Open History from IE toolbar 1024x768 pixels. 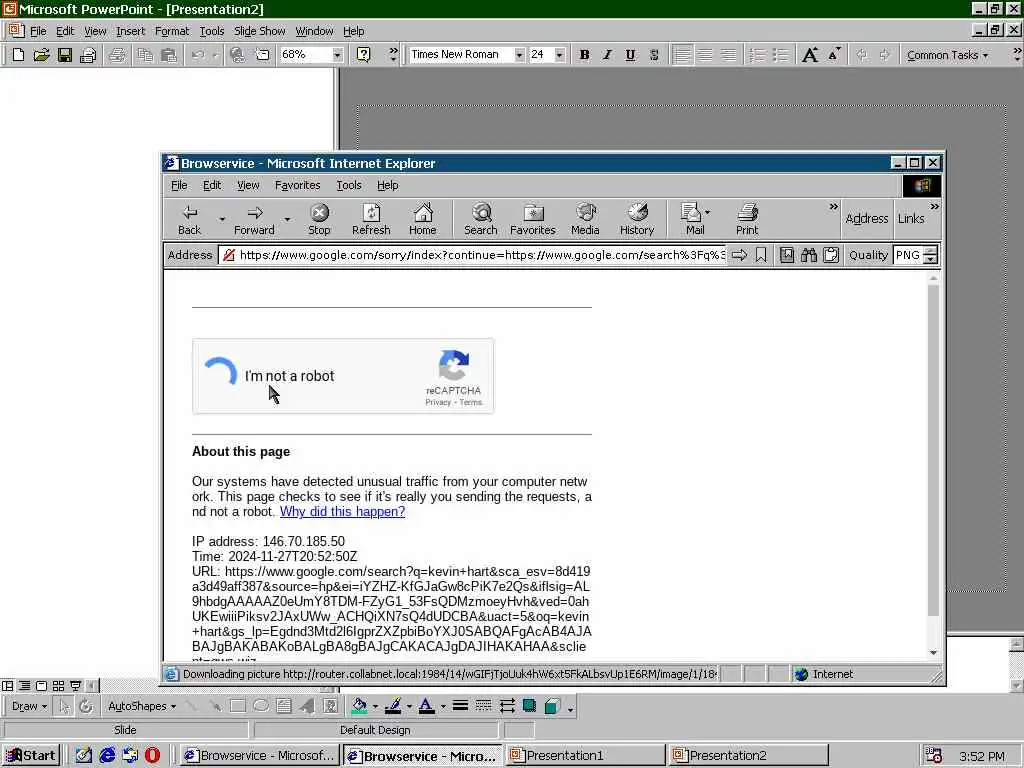[x=637, y=219]
